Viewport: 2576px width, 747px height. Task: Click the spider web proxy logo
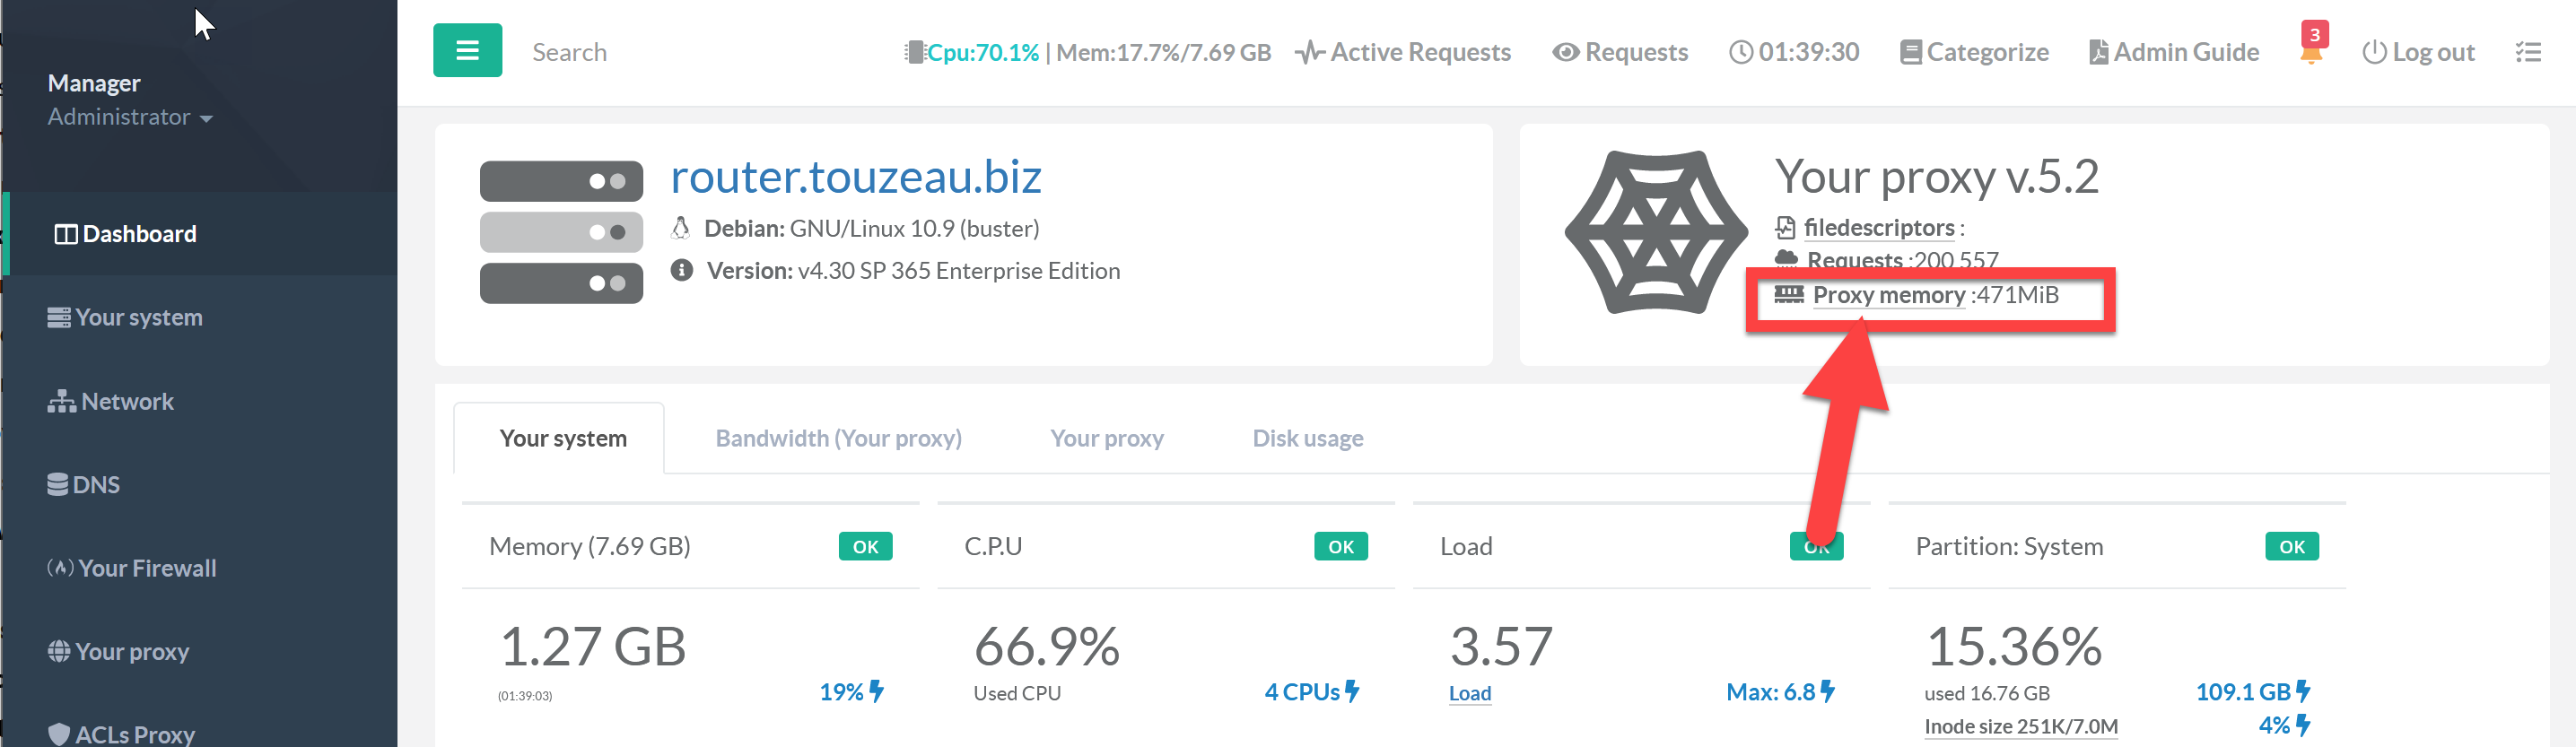(x=1655, y=232)
